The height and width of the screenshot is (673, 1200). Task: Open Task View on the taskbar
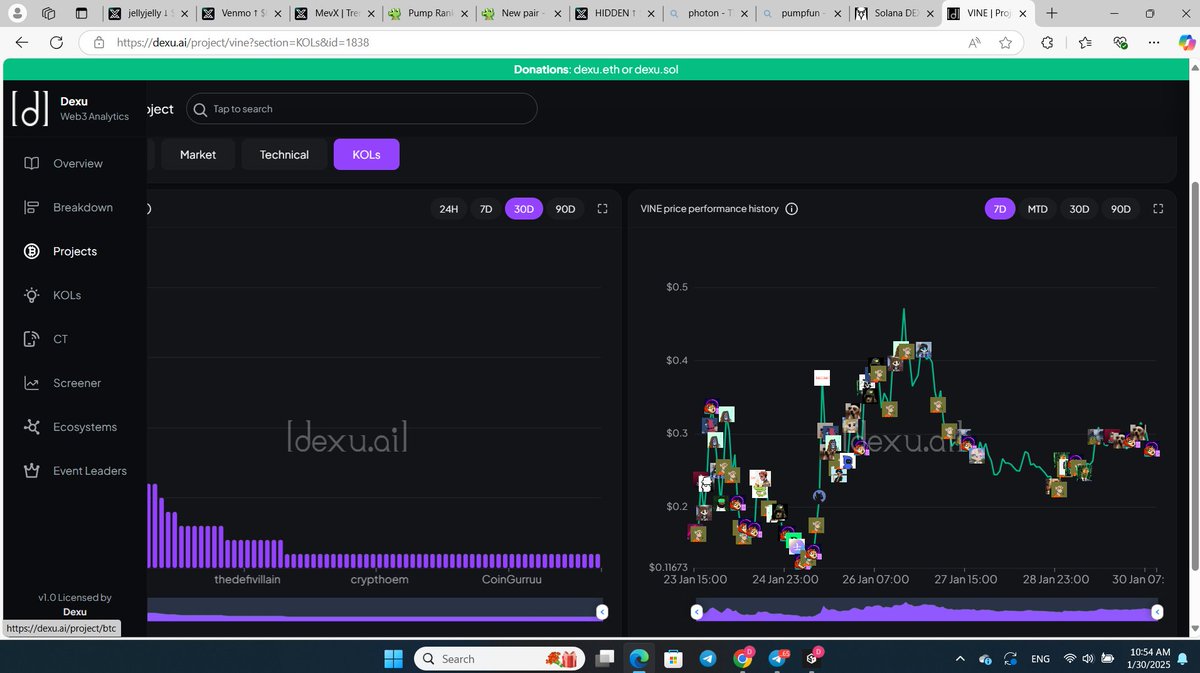pyautogui.click(x=604, y=659)
